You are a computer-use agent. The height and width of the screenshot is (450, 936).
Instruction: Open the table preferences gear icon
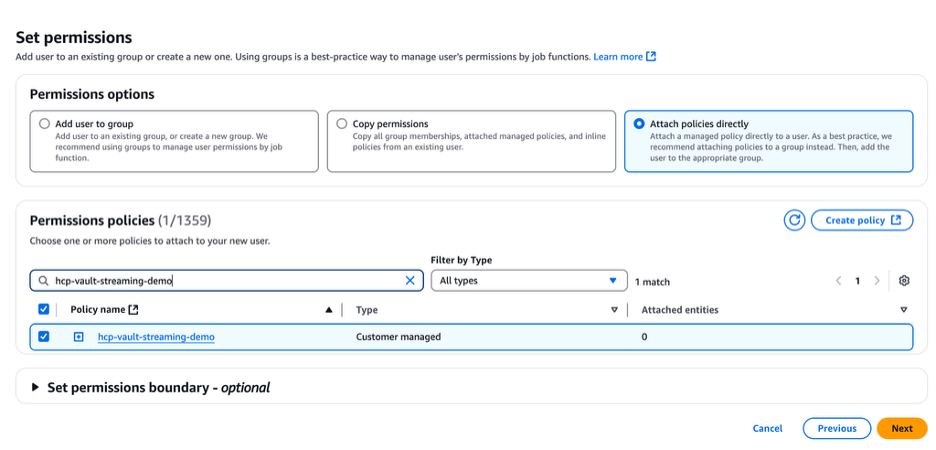(904, 281)
